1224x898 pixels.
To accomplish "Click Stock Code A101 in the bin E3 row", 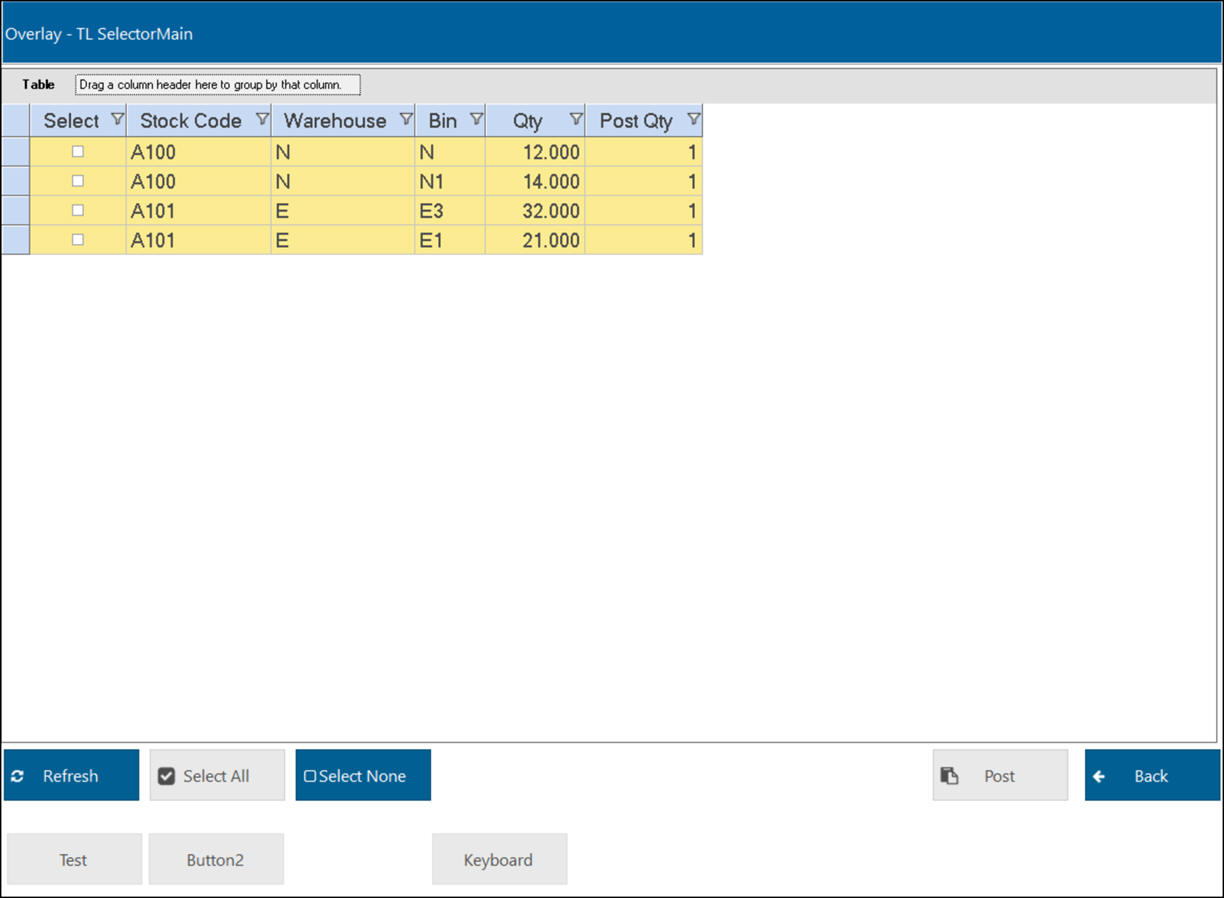I will coord(198,211).
